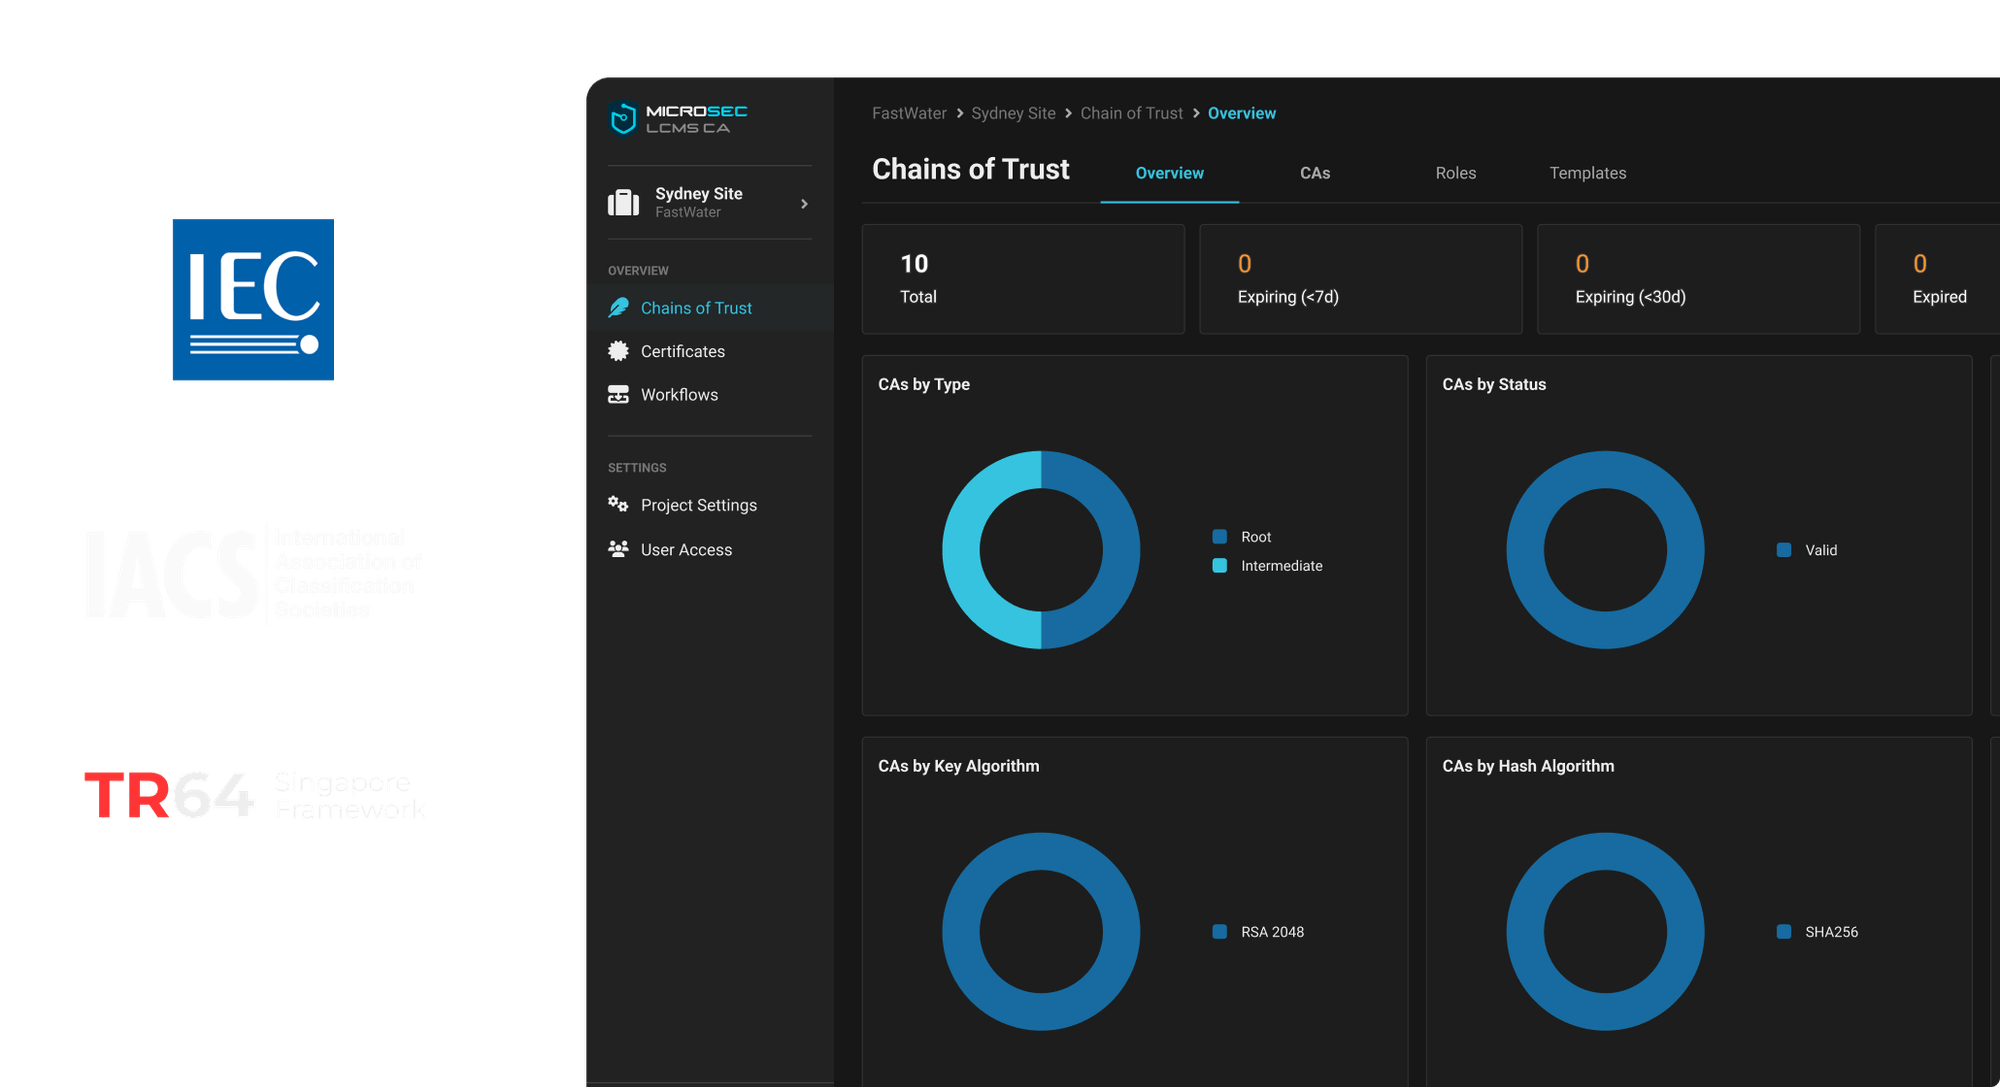
Task: Switch to the CAs tab
Action: [x=1314, y=173]
